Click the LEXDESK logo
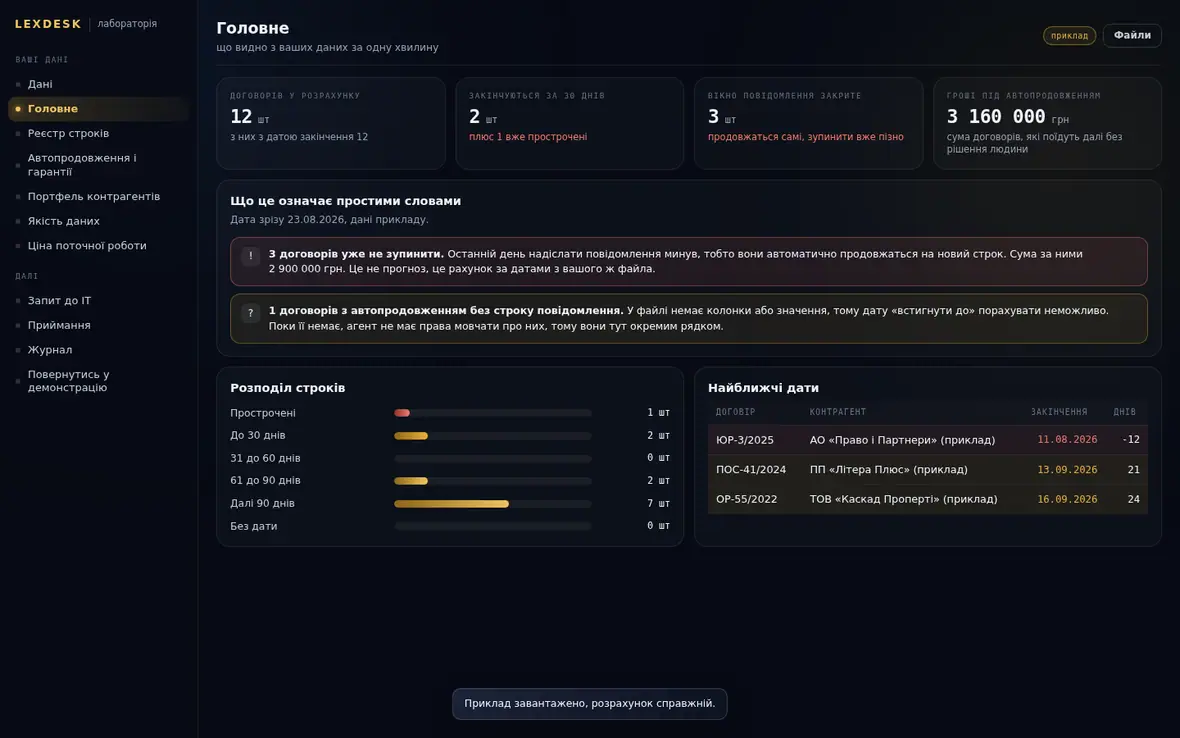1180x738 pixels. pyautogui.click(x=48, y=24)
